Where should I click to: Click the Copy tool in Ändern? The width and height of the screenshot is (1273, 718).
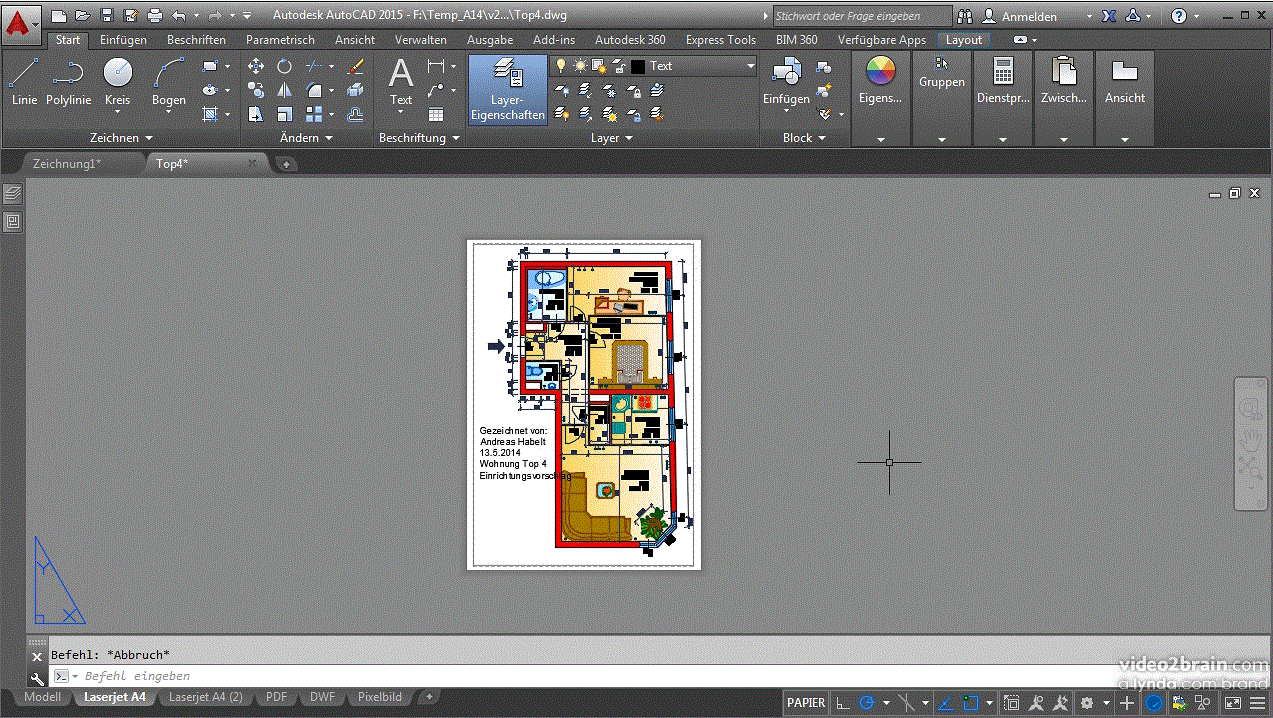click(x=256, y=90)
